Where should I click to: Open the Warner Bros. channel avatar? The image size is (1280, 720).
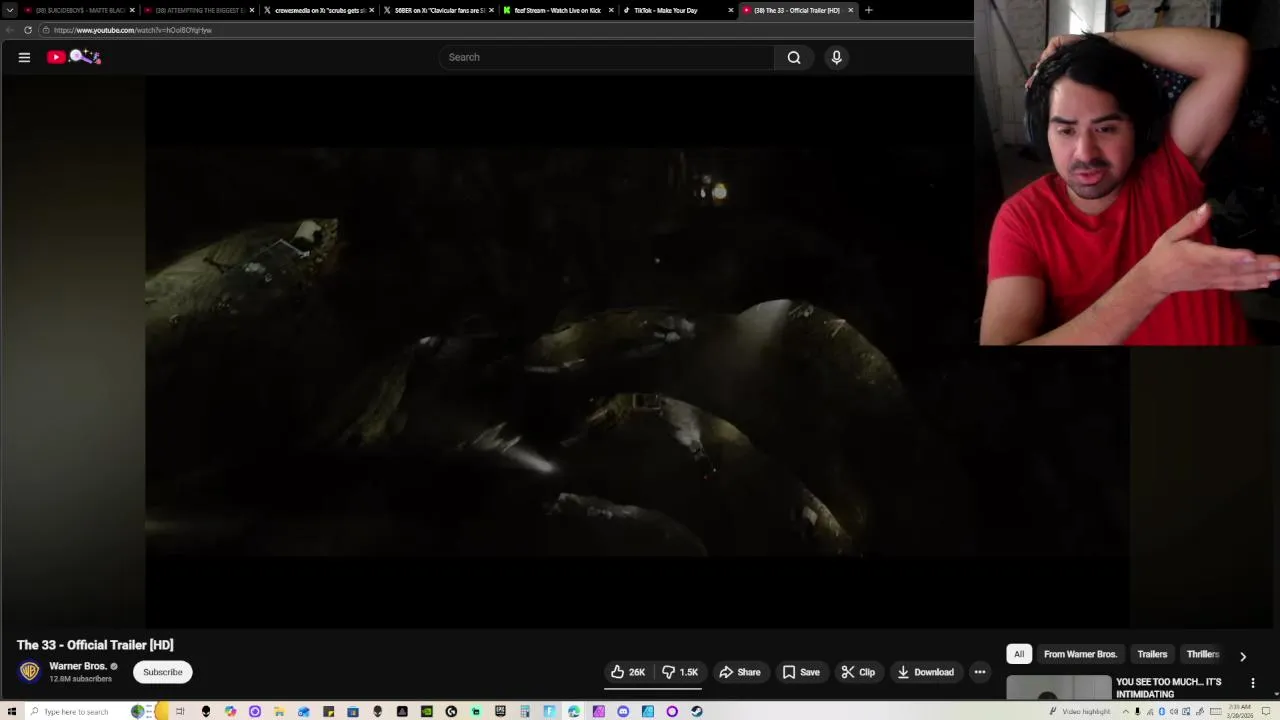click(29, 672)
